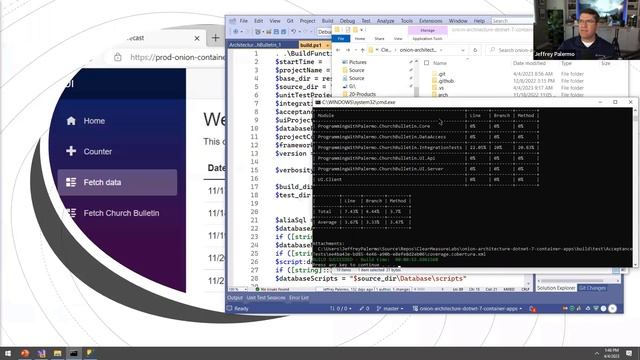The width and height of the screenshot is (640, 360).
Task: Open File Explorer from the taskbar
Action: [x=57, y=353]
